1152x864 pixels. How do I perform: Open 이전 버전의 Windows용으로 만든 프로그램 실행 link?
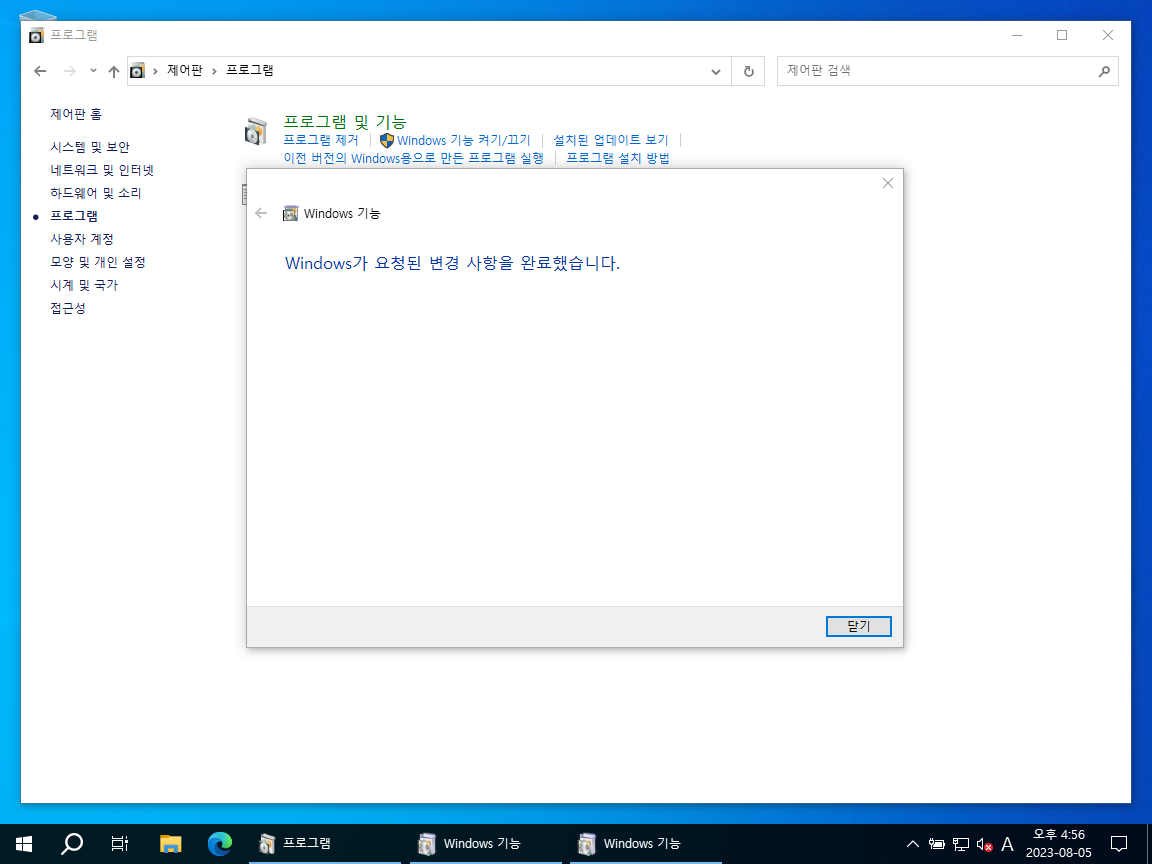pos(414,158)
